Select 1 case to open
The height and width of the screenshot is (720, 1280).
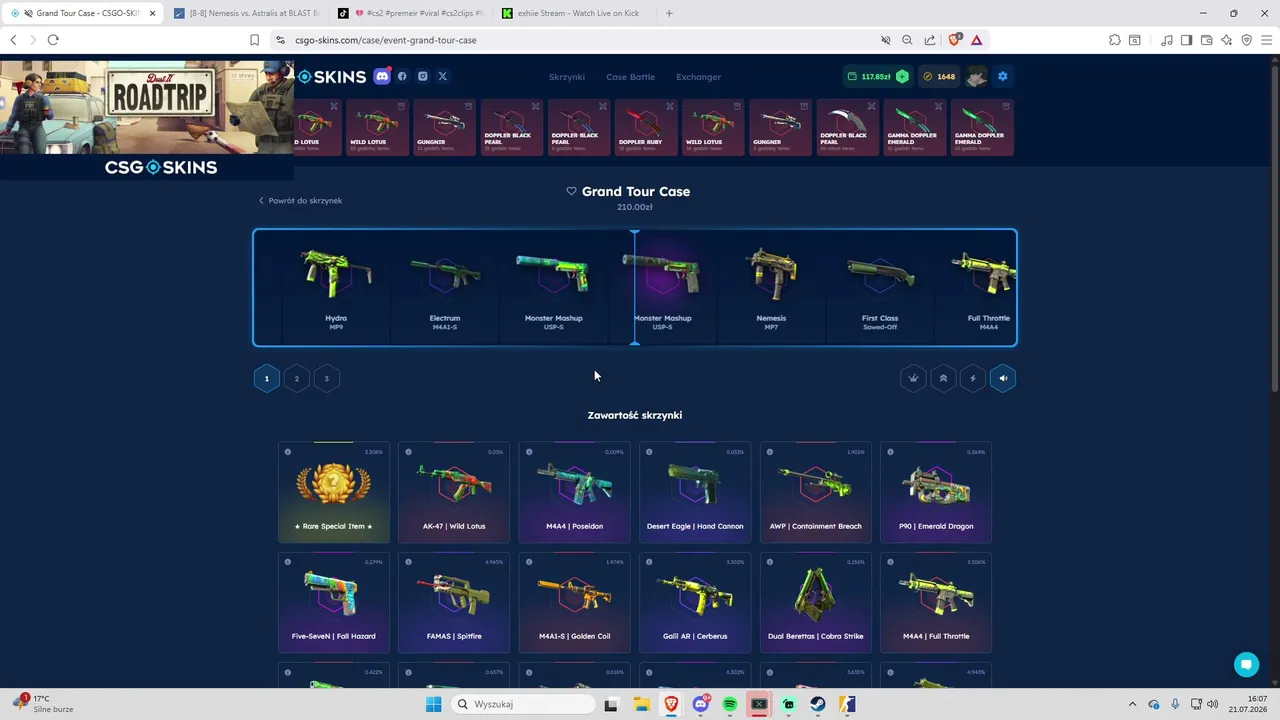click(266, 378)
